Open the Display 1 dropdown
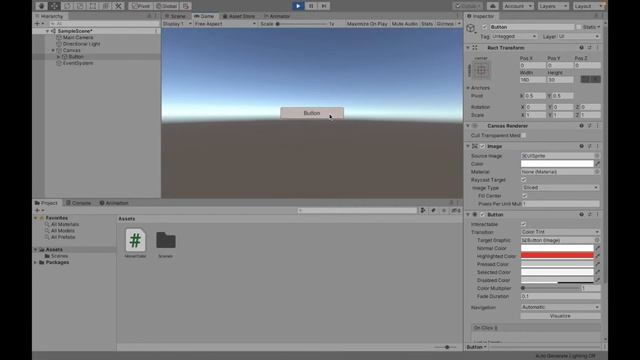The image size is (640, 360). [177, 24]
